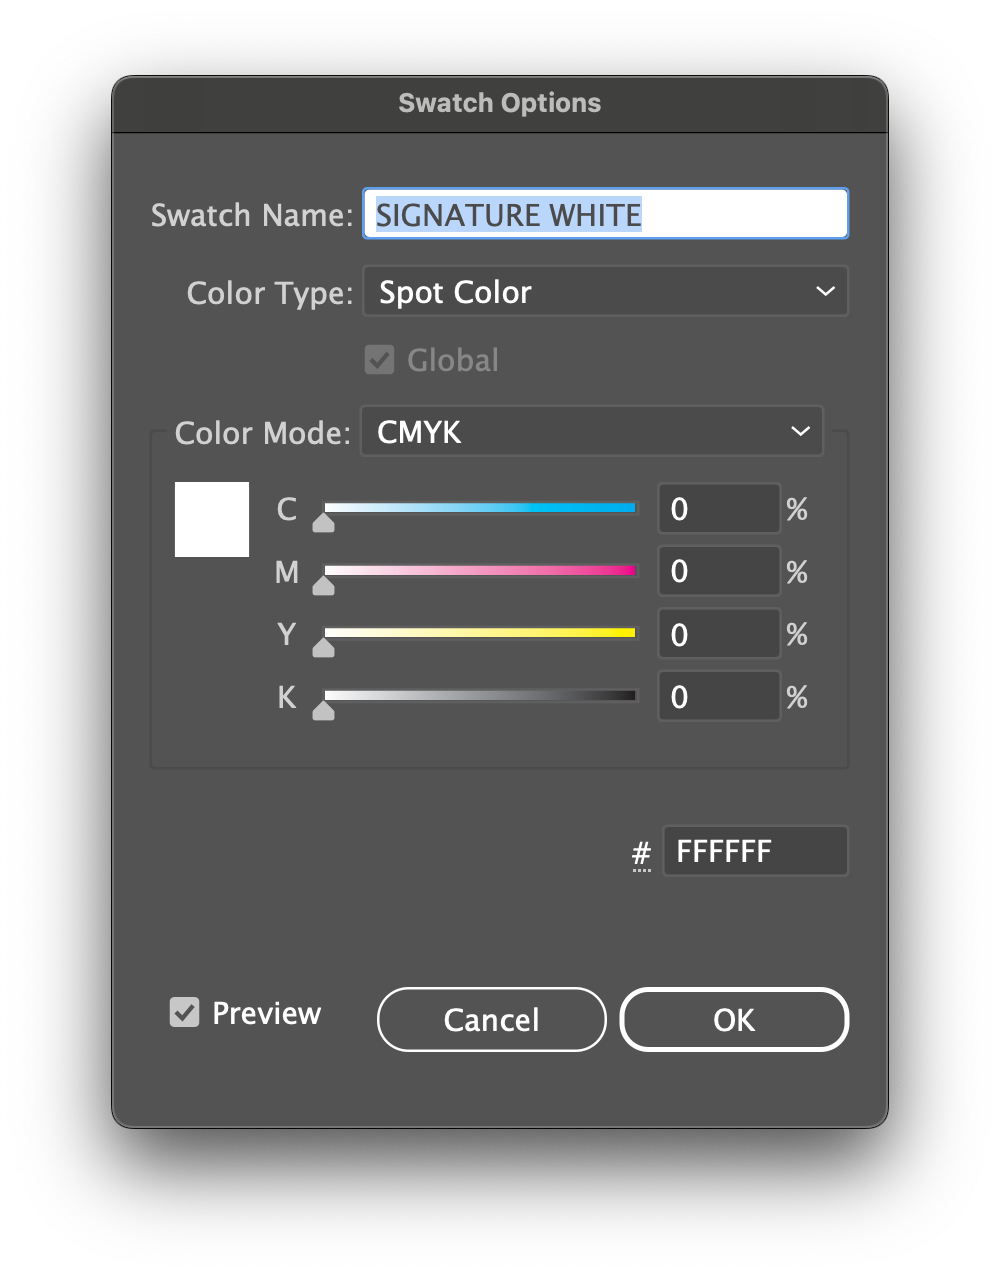Image resolution: width=1000 pixels, height=1276 pixels.
Task: Click the hash symbol beside hex field
Action: [x=642, y=853]
